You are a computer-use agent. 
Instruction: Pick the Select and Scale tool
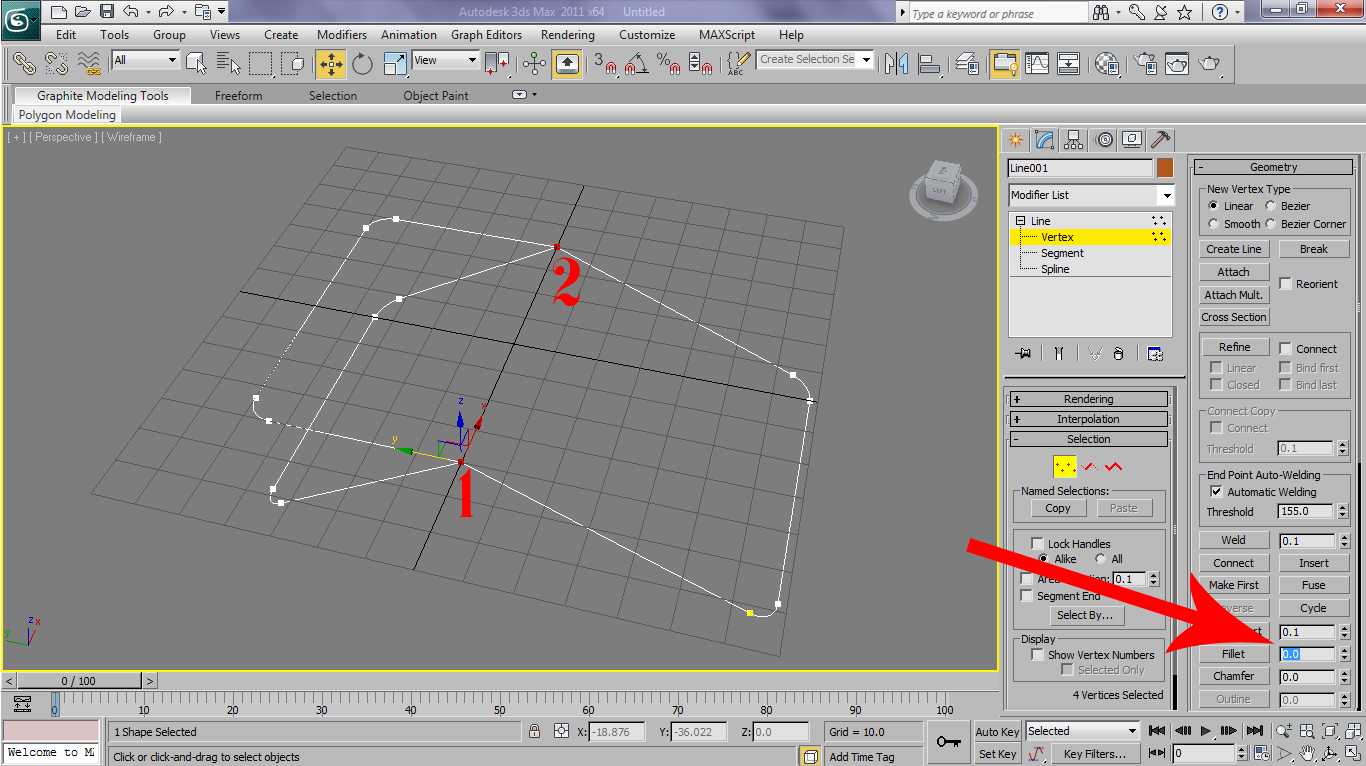point(395,63)
